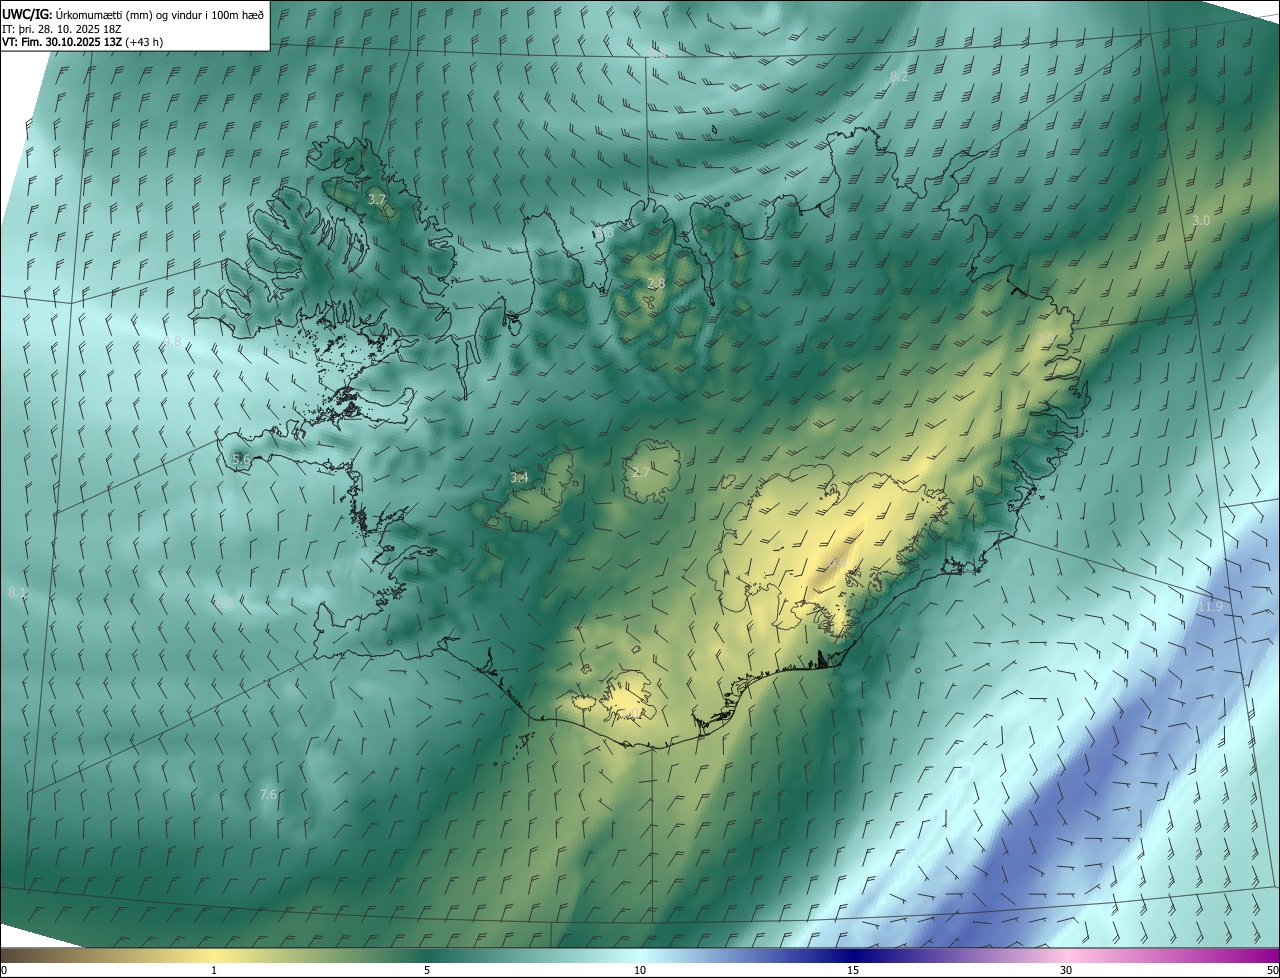Viewport: 1280px width, 978px height.
Task: Click the colorbar tick label 1
Action: click(214, 971)
